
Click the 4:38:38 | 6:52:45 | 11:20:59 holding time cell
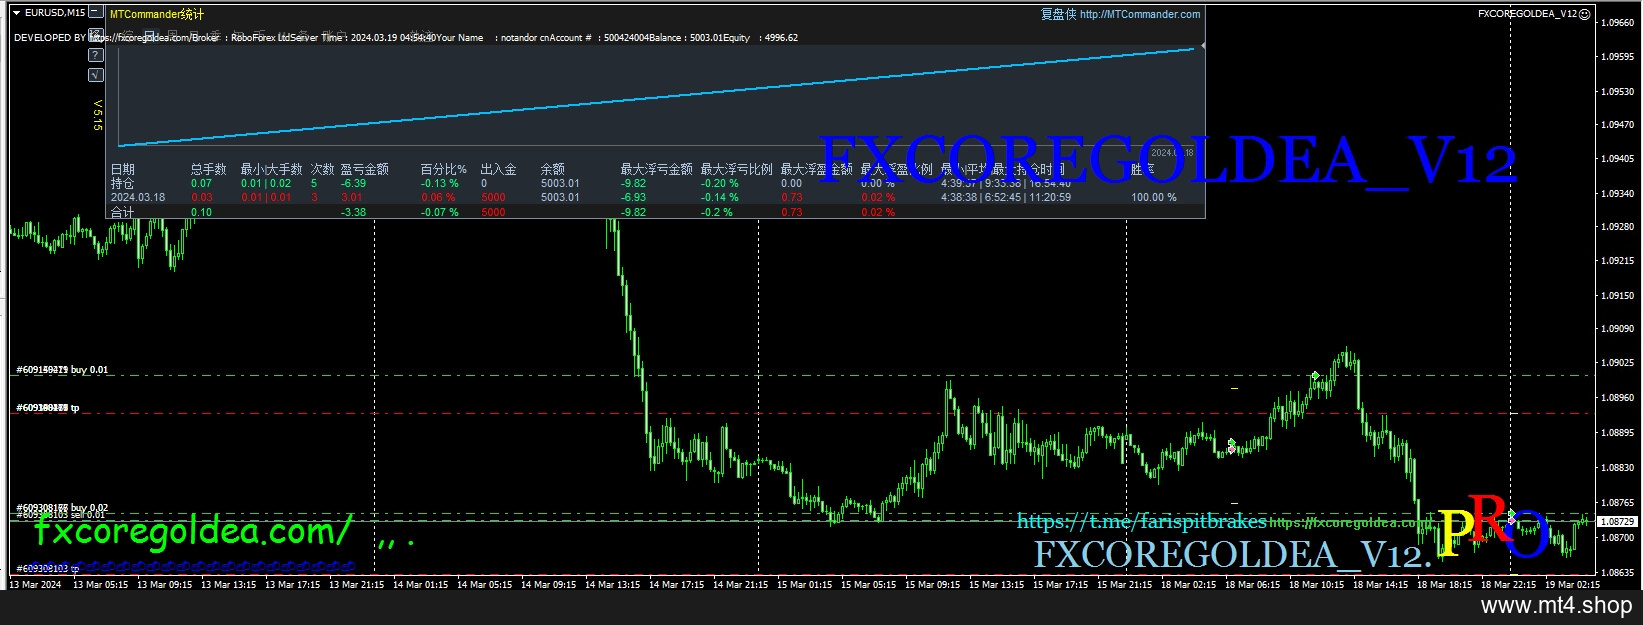[1006, 197]
